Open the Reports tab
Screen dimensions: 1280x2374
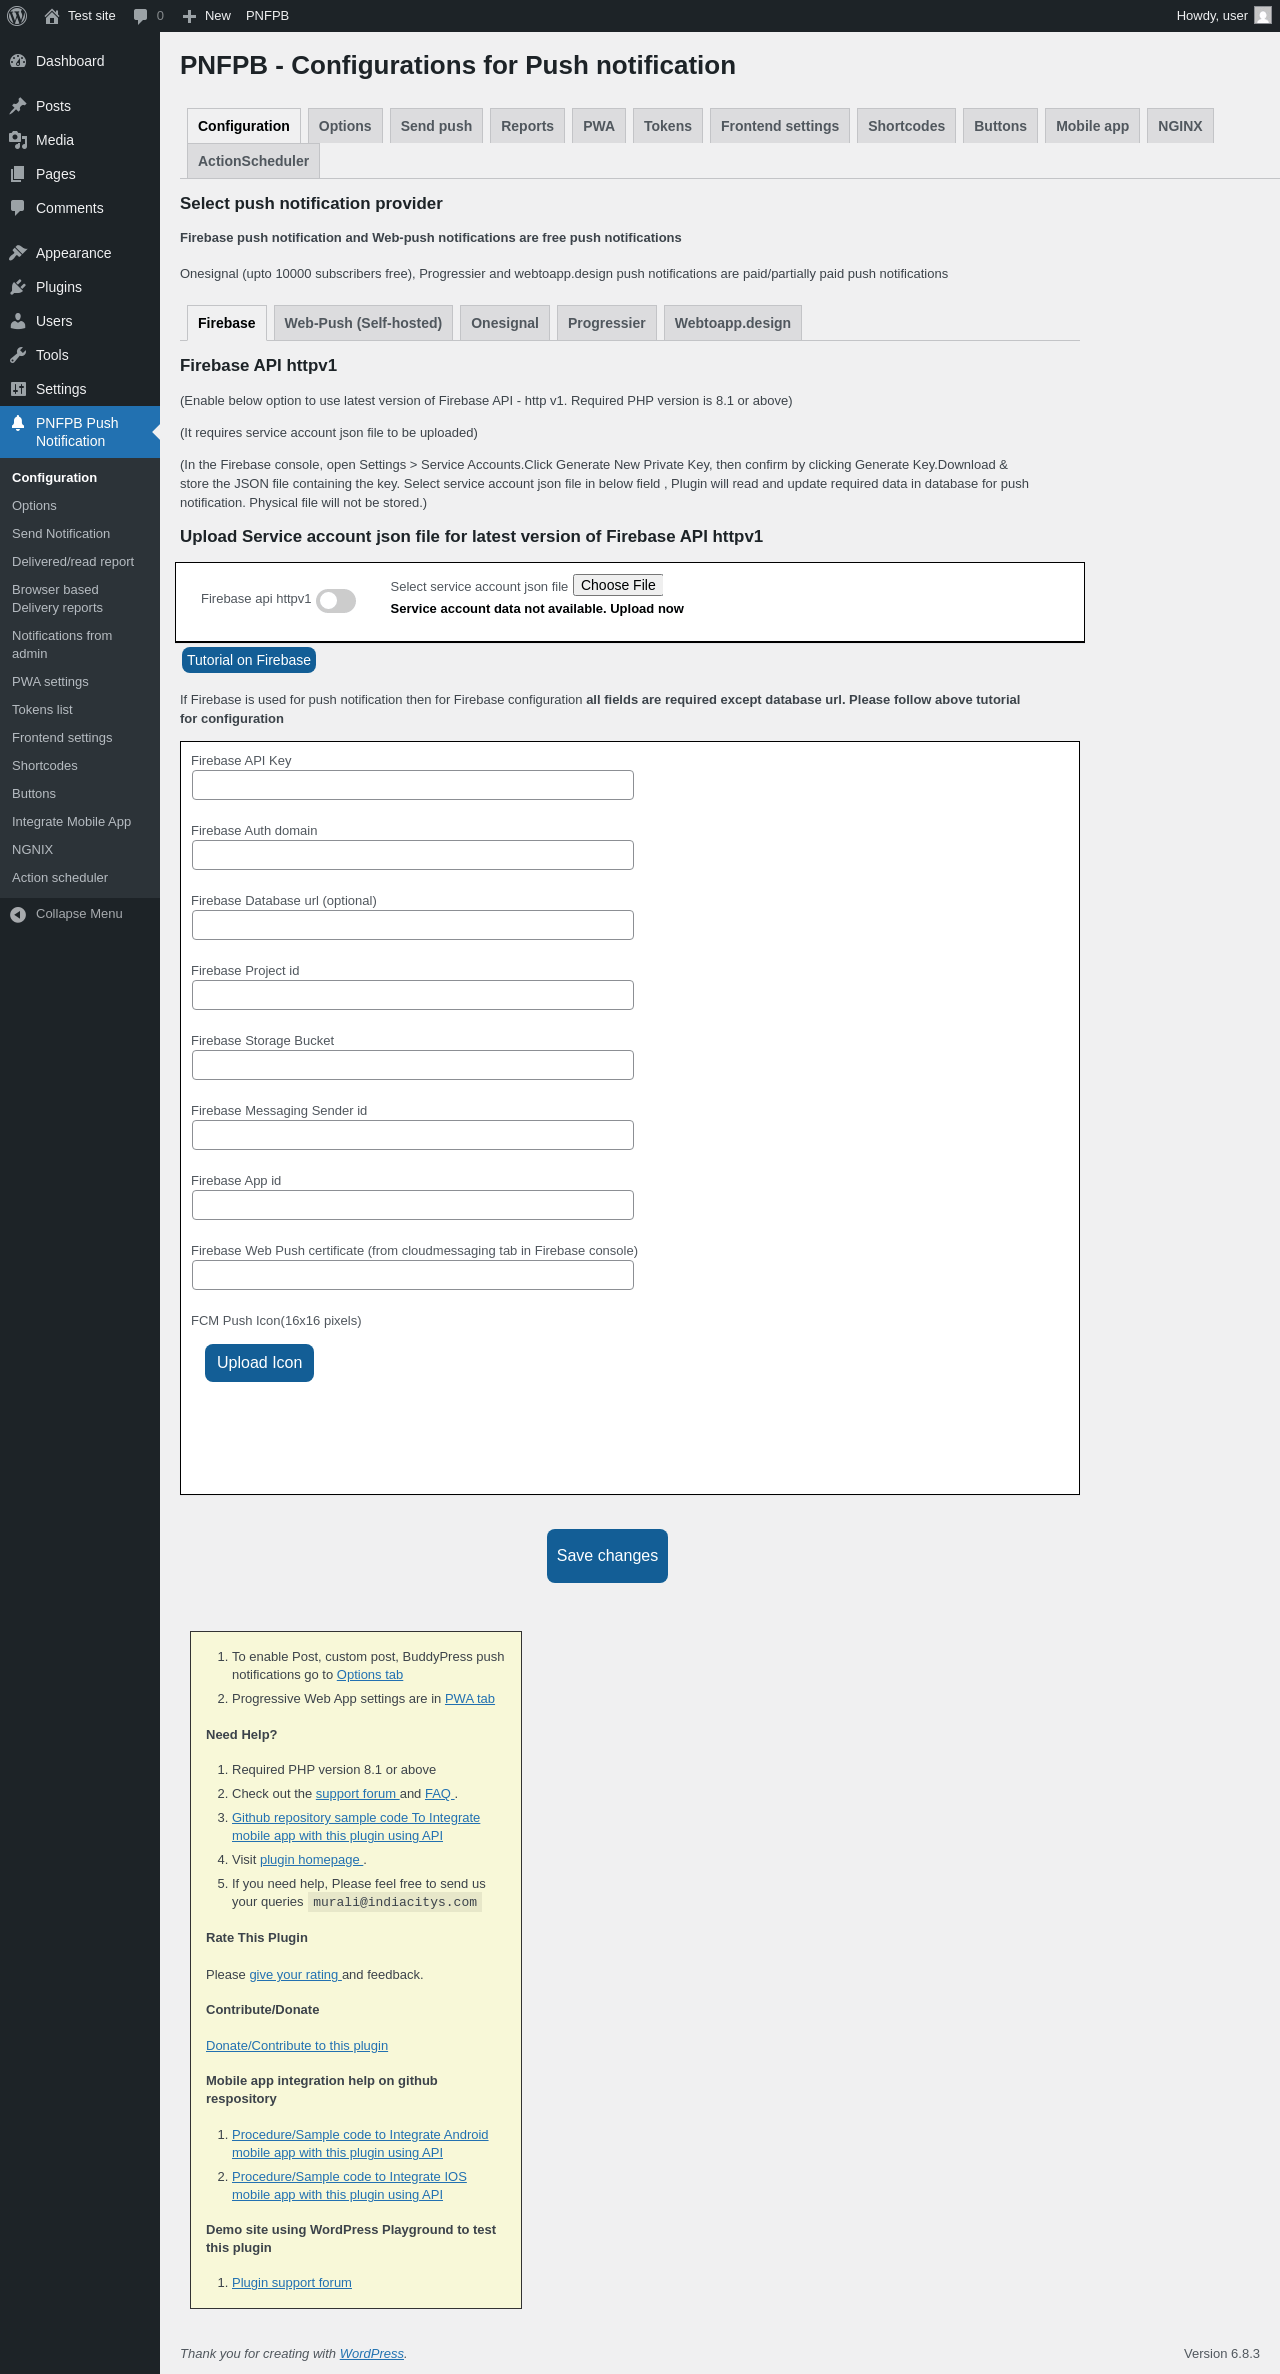527,126
